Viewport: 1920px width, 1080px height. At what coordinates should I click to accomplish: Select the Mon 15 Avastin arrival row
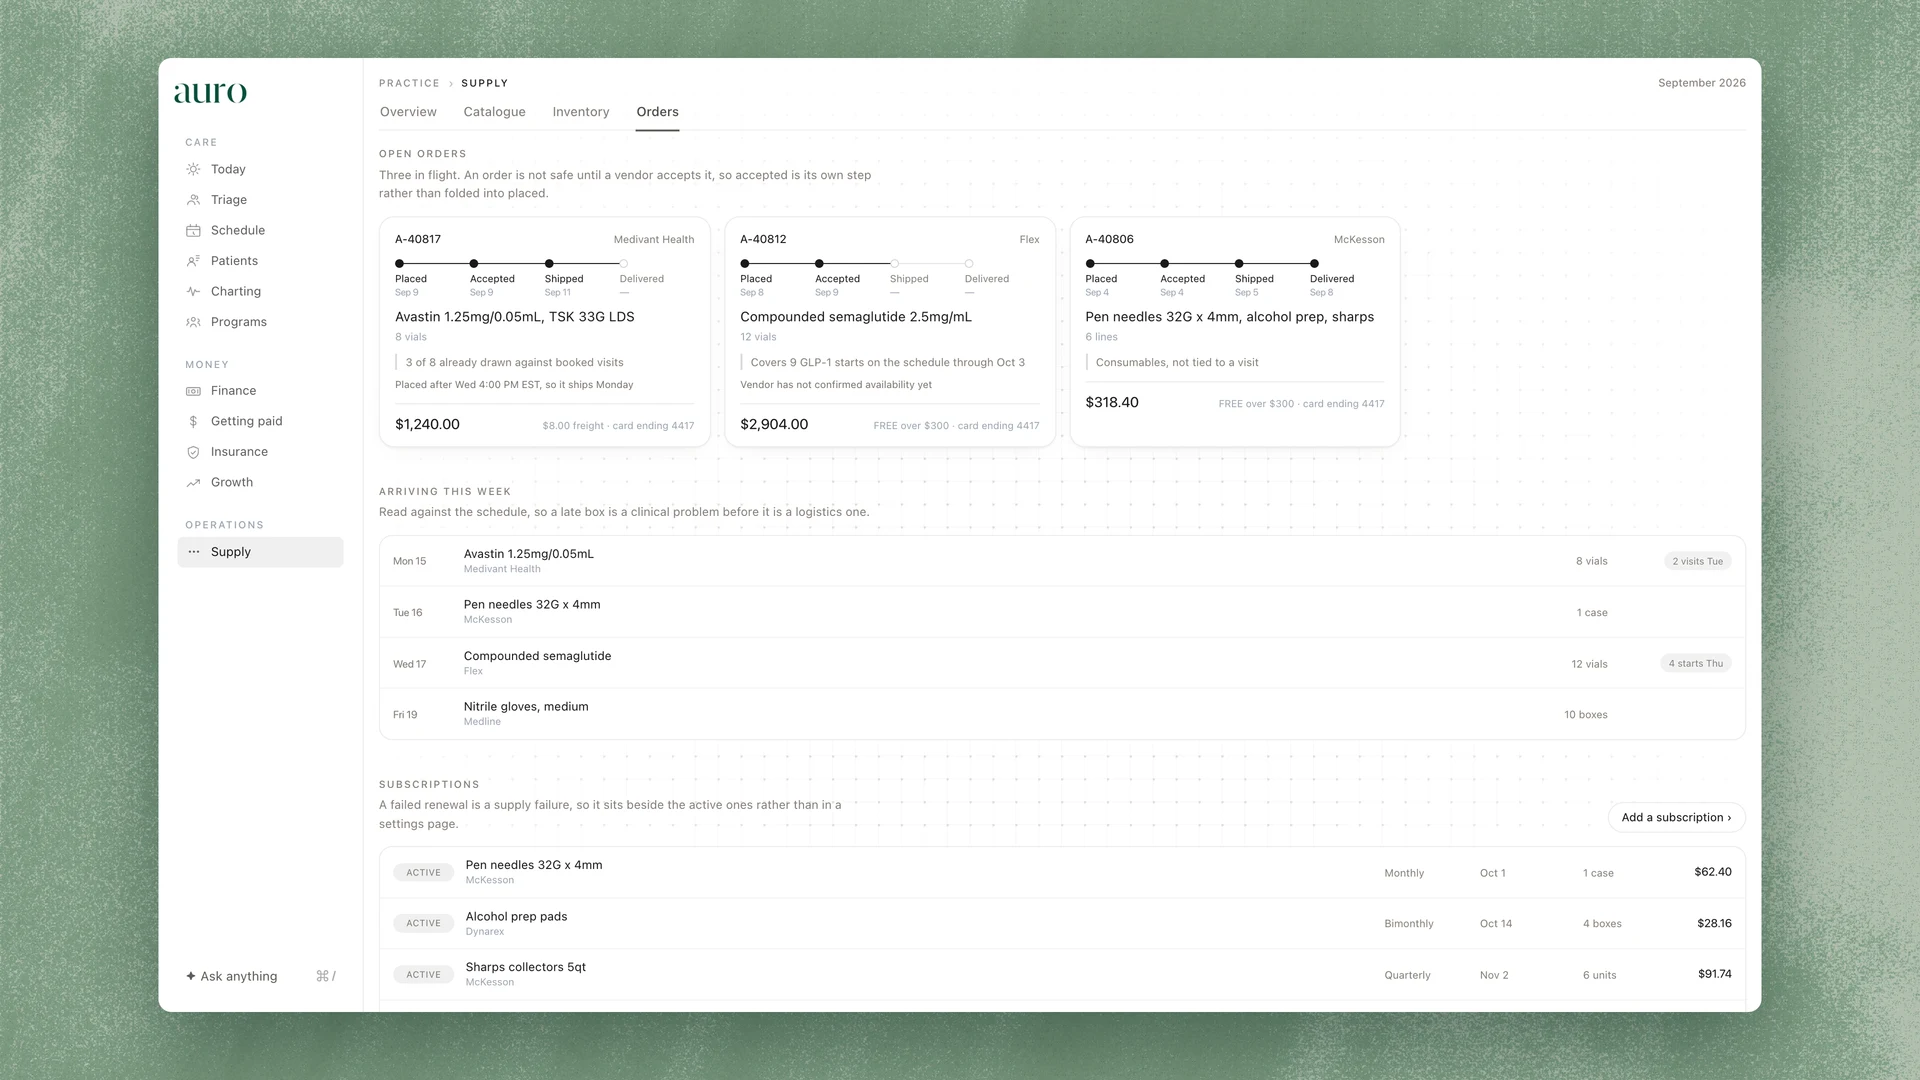click(x=1062, y=561)
